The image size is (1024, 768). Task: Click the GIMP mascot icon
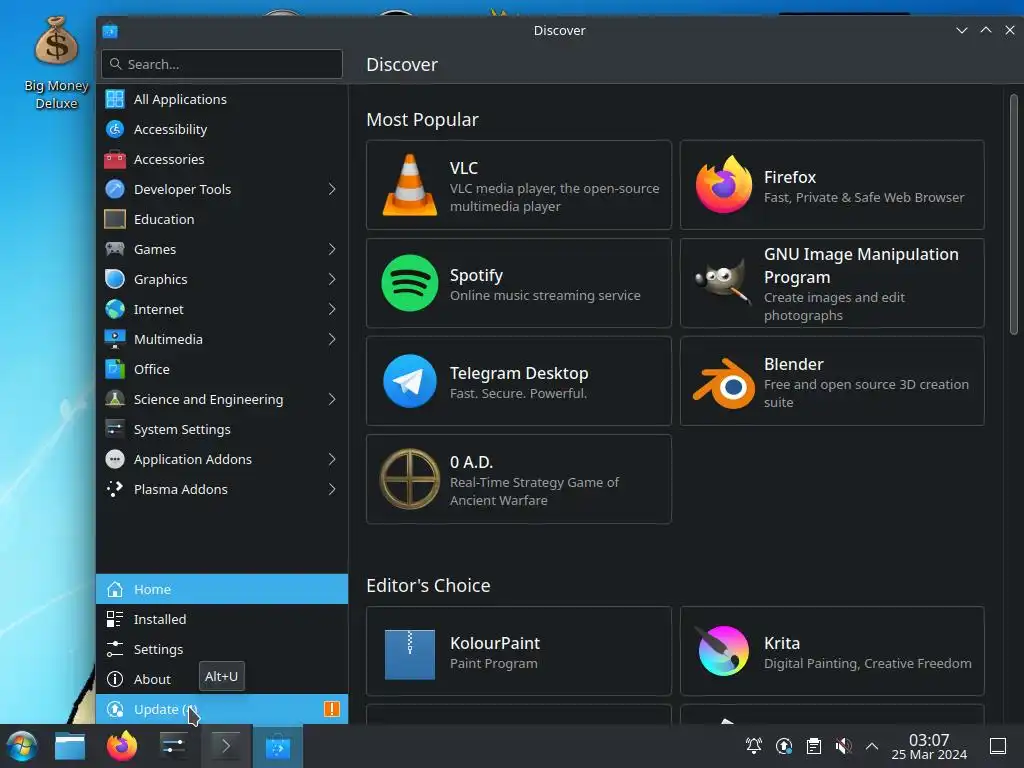[x=723, y=283]
